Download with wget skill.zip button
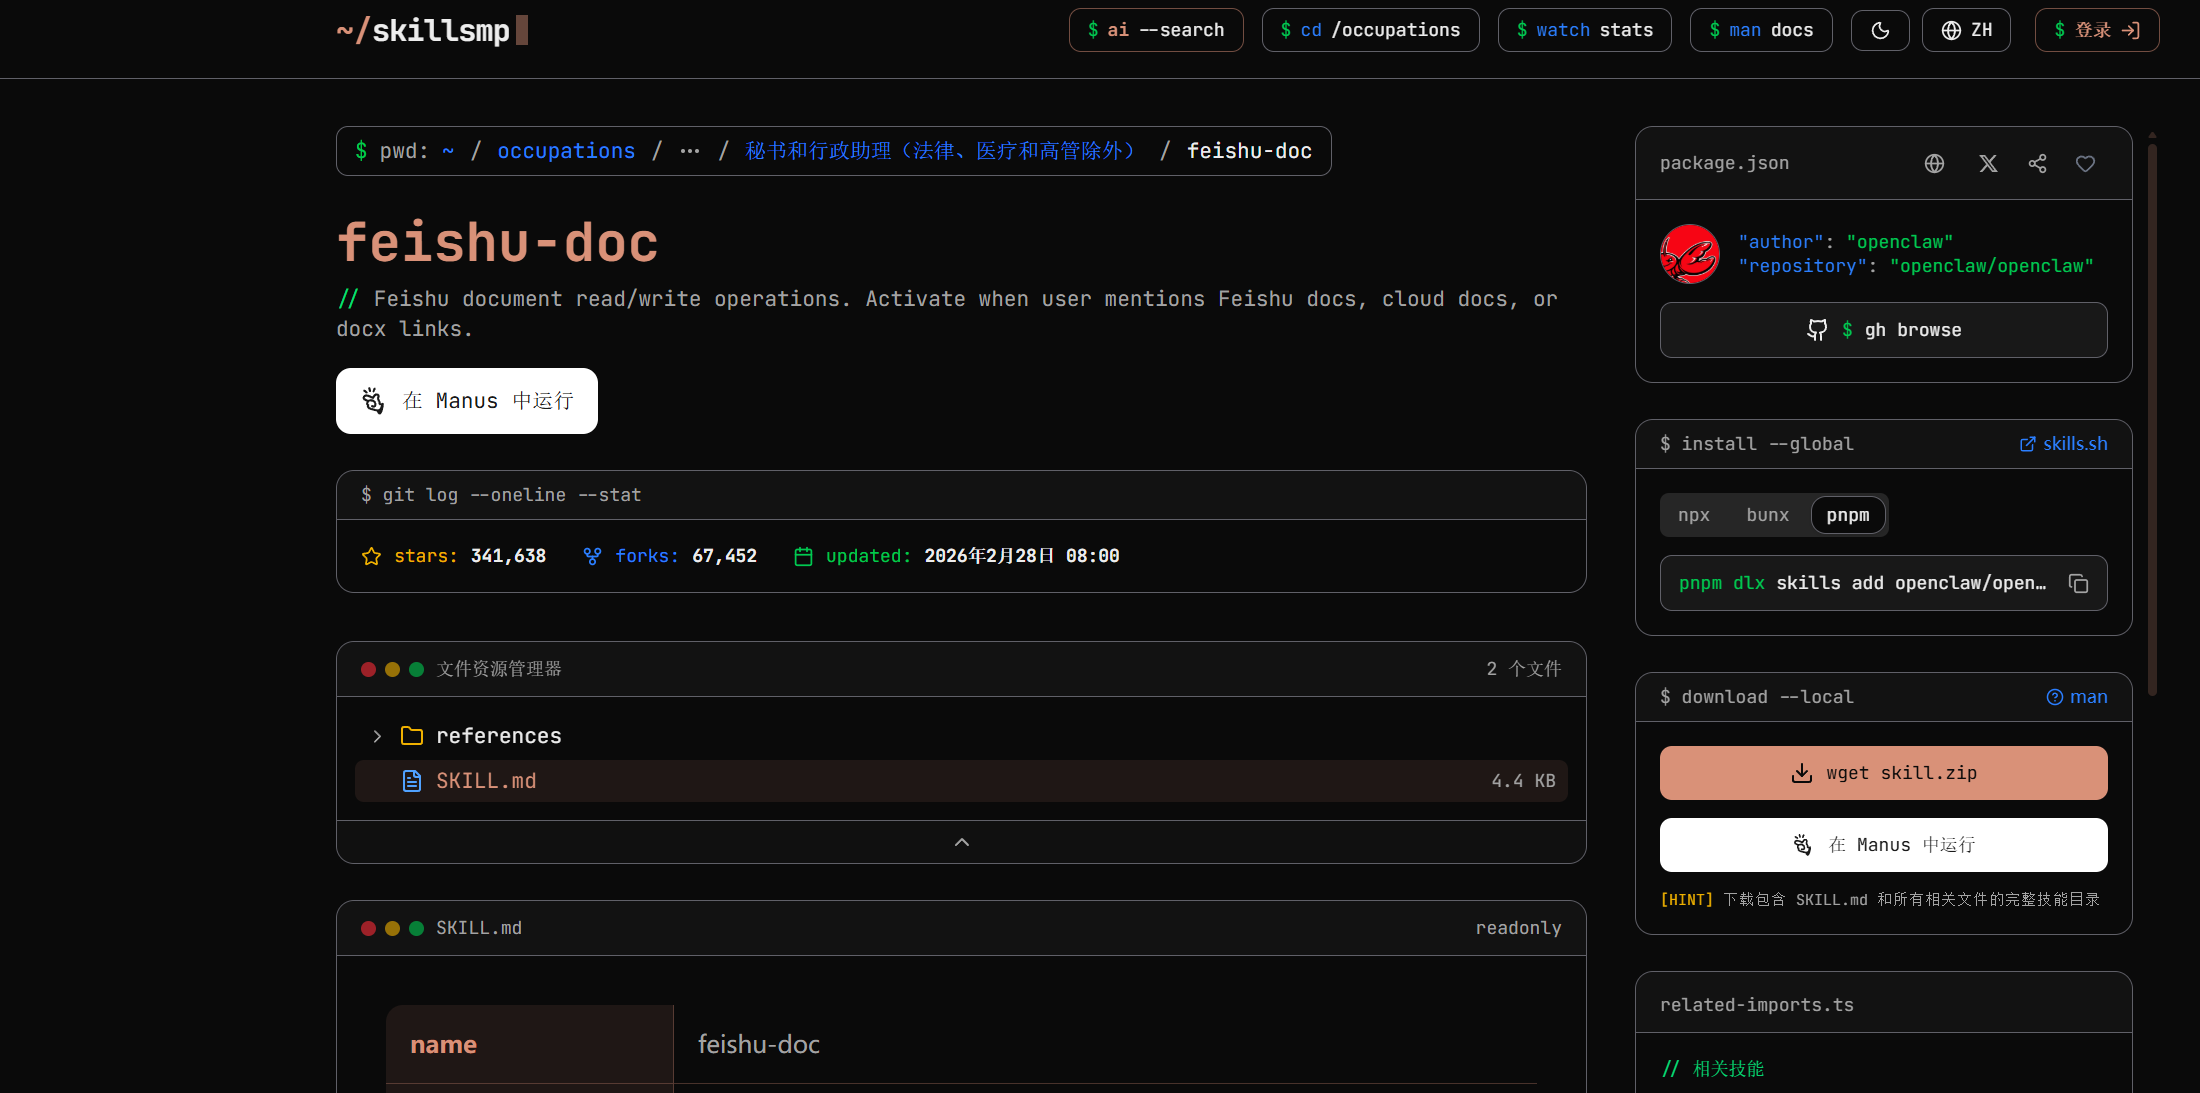 [x=1883, y=773]
